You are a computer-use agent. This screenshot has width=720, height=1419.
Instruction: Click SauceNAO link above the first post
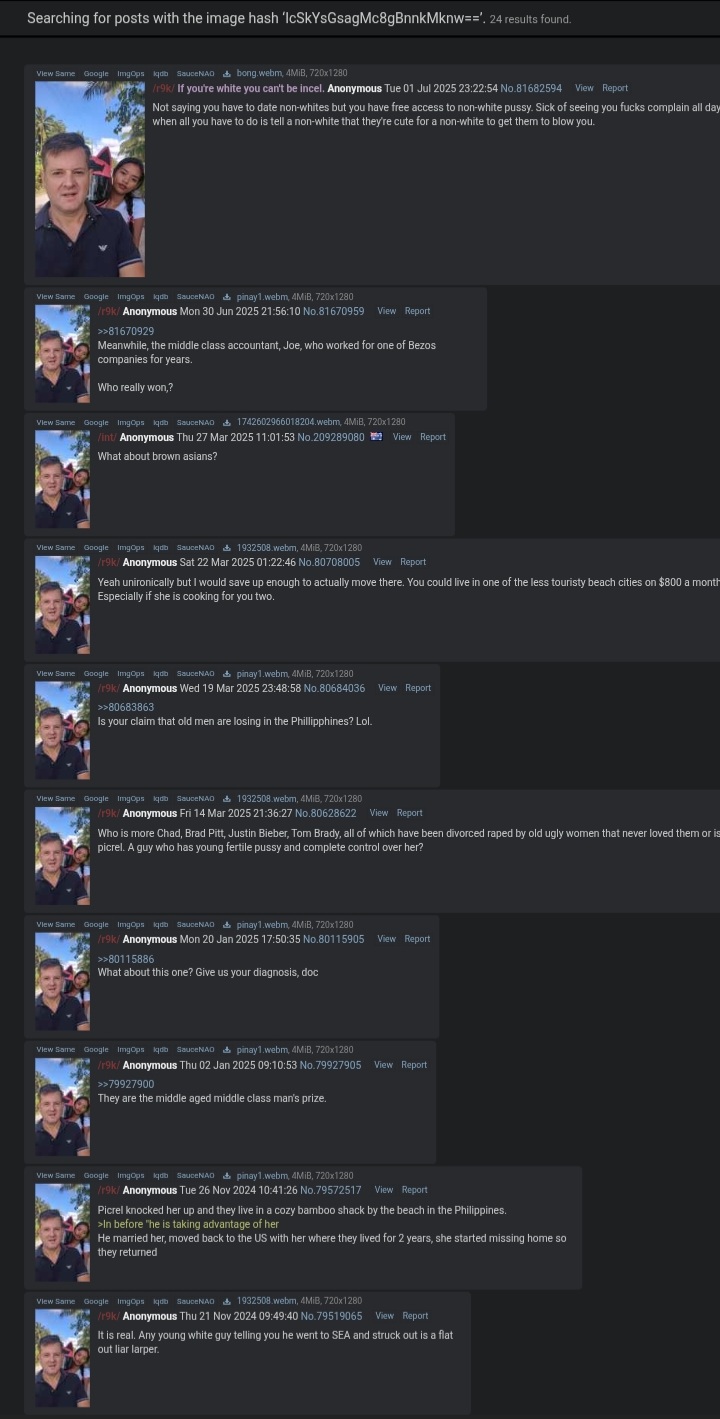coord(196,74)
